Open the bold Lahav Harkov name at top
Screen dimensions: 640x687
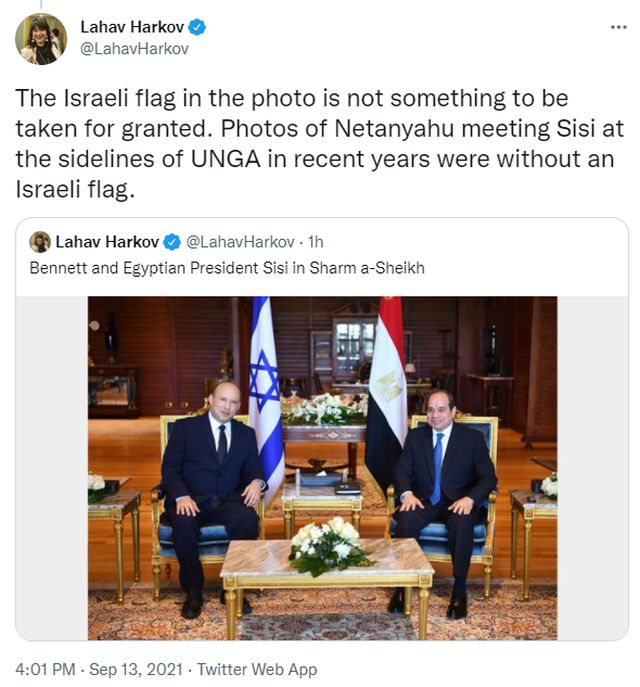coord(133,27)
